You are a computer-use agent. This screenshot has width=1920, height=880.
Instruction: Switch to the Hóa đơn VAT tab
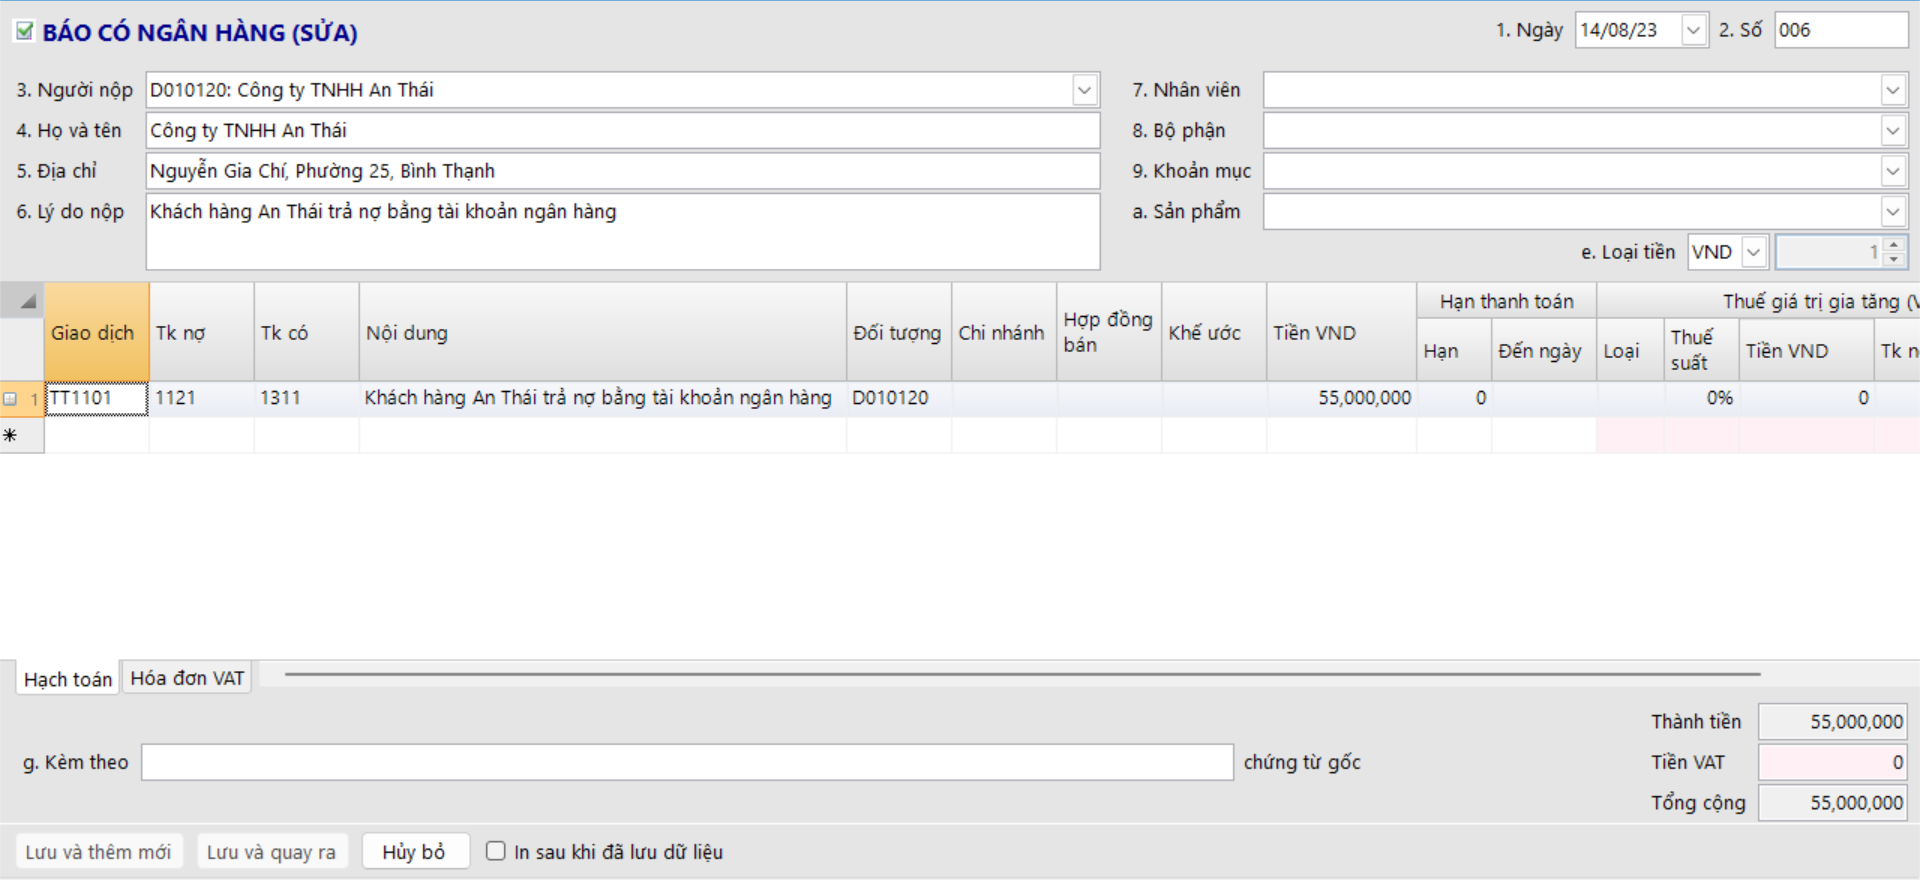pyautogui.click(x=187, y=678)
